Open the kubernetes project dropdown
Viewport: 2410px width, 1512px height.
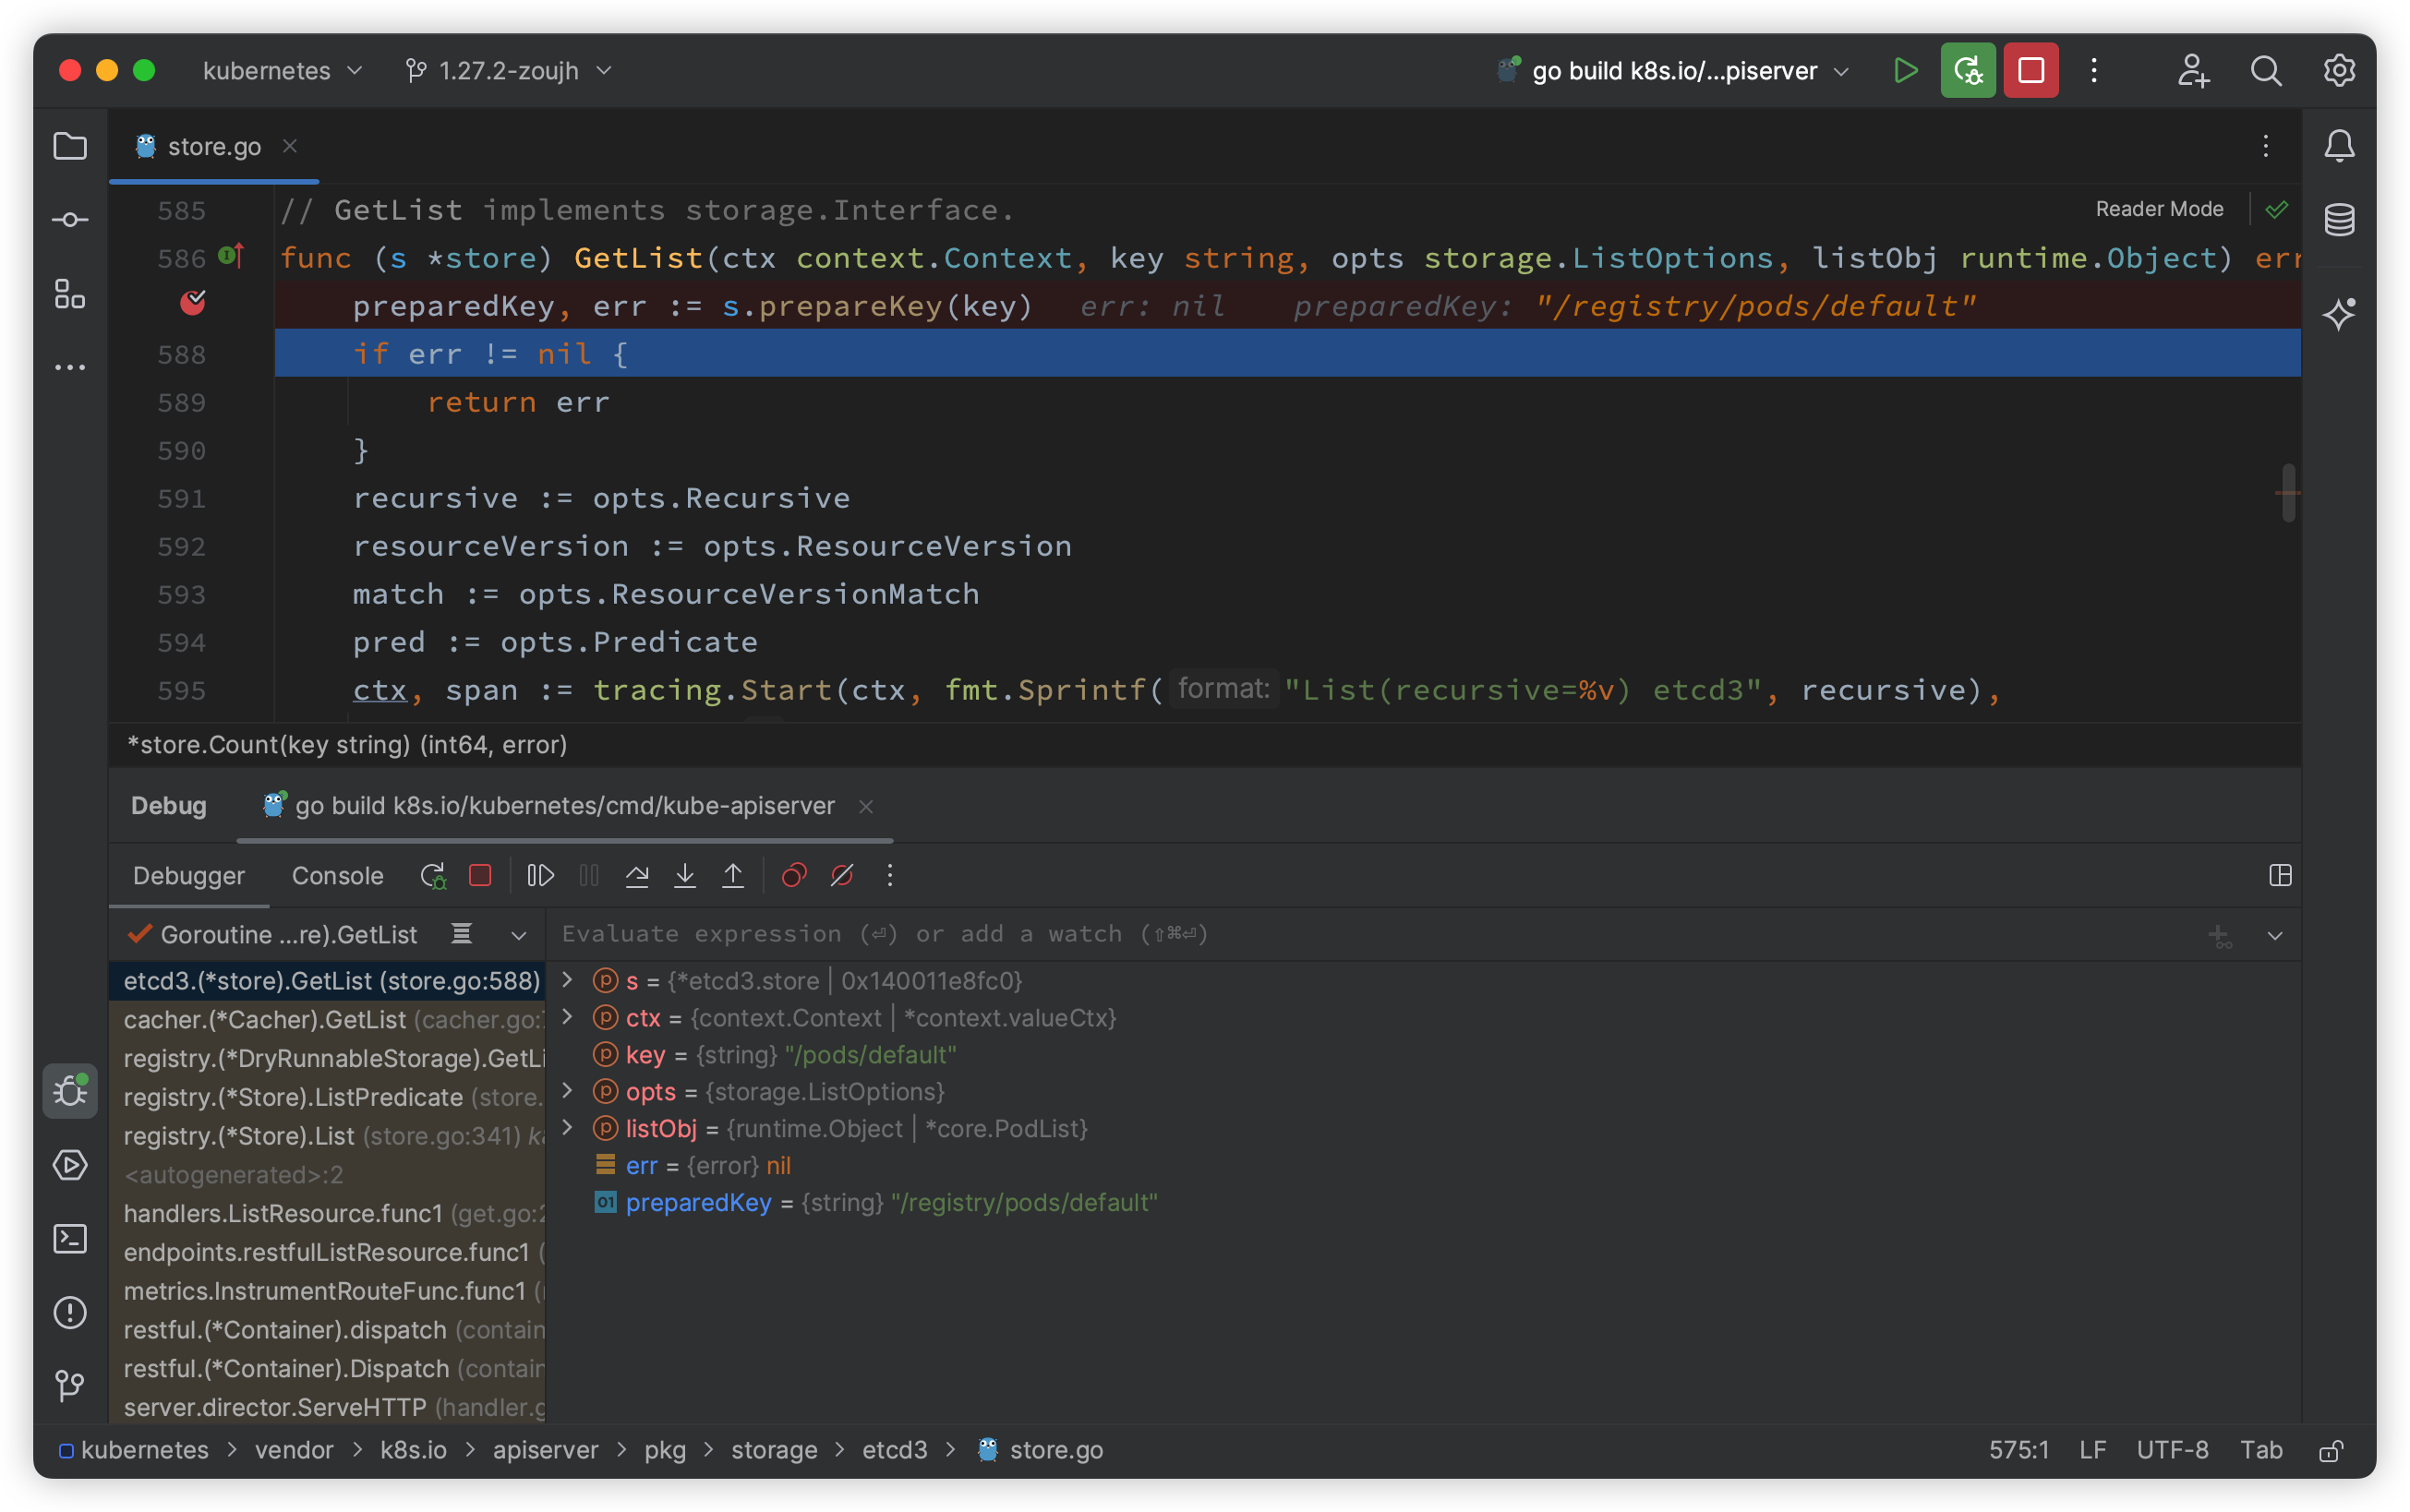click(x=282, y=71)
